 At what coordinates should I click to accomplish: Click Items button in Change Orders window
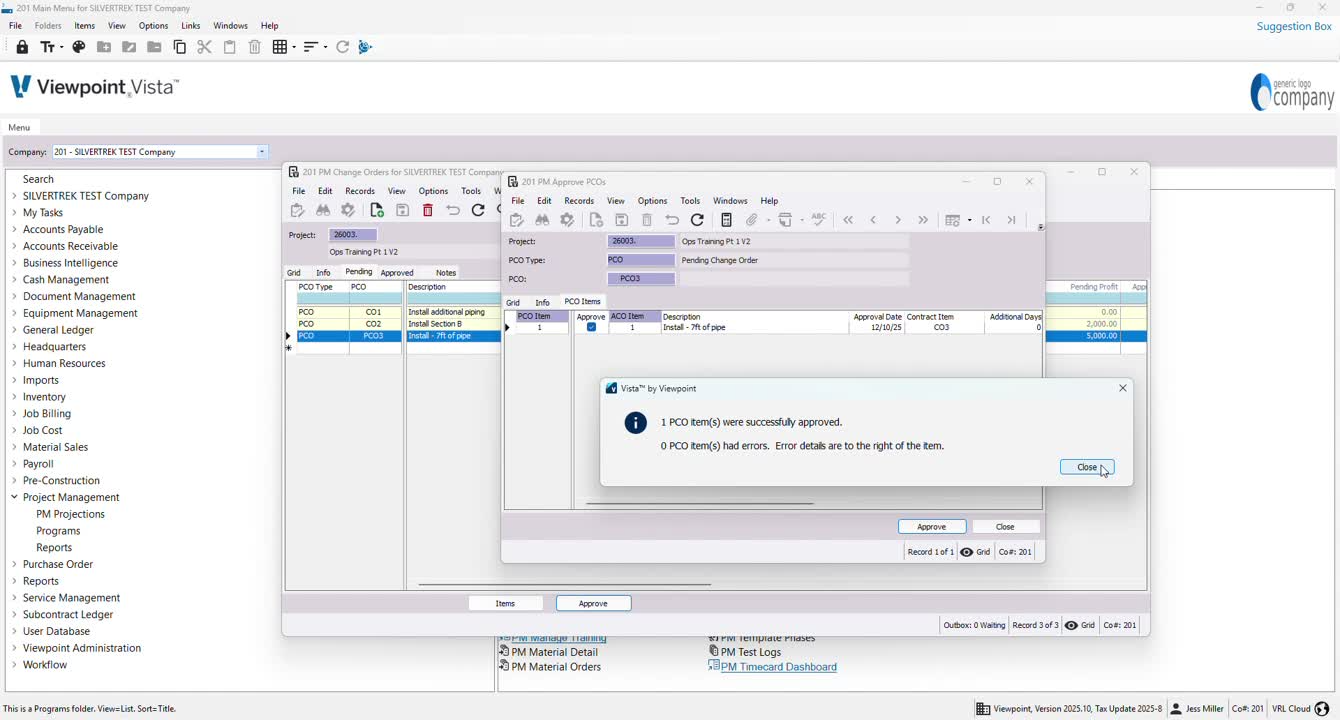[x=506, y=603]
